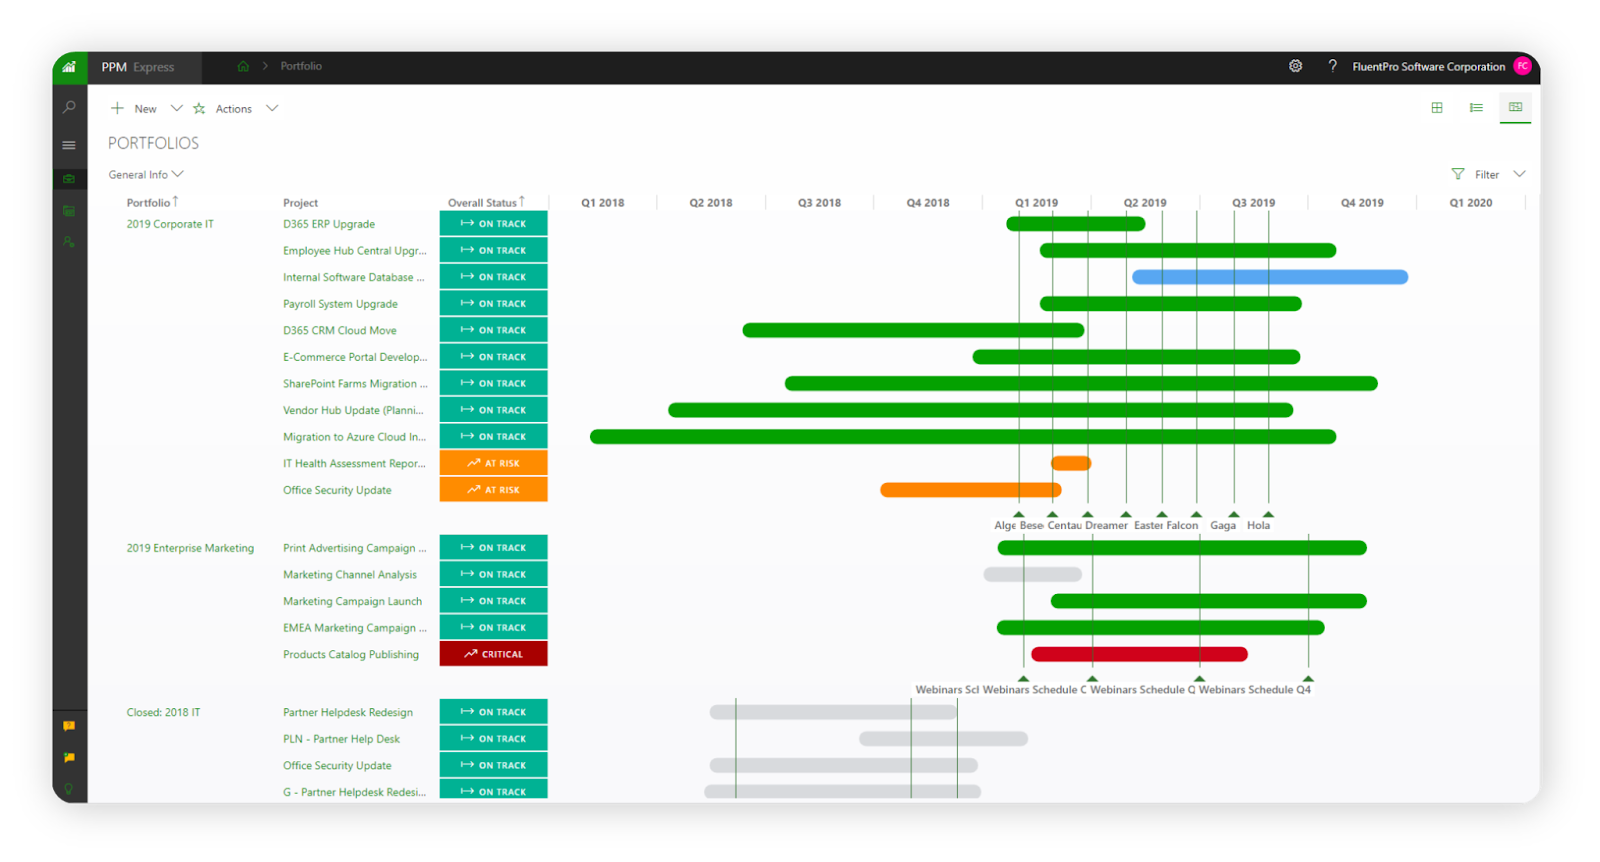
Task: Open projects icon below briefcase in sidebar
Action: pyautogui.click(x=69, y=211)
